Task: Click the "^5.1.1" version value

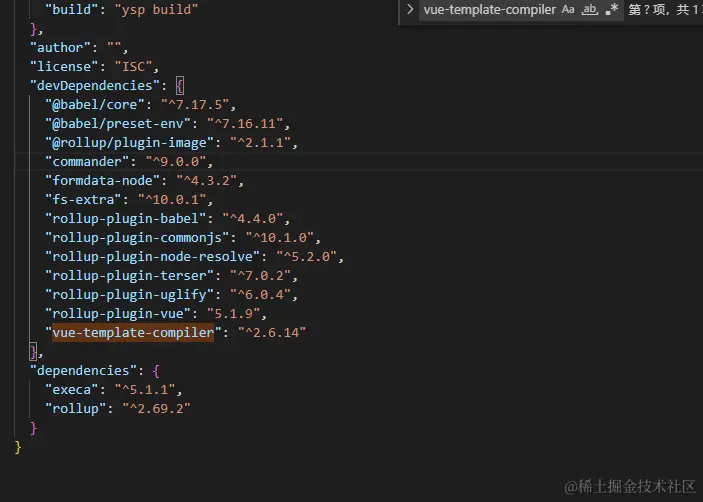Action: [145, 389]
